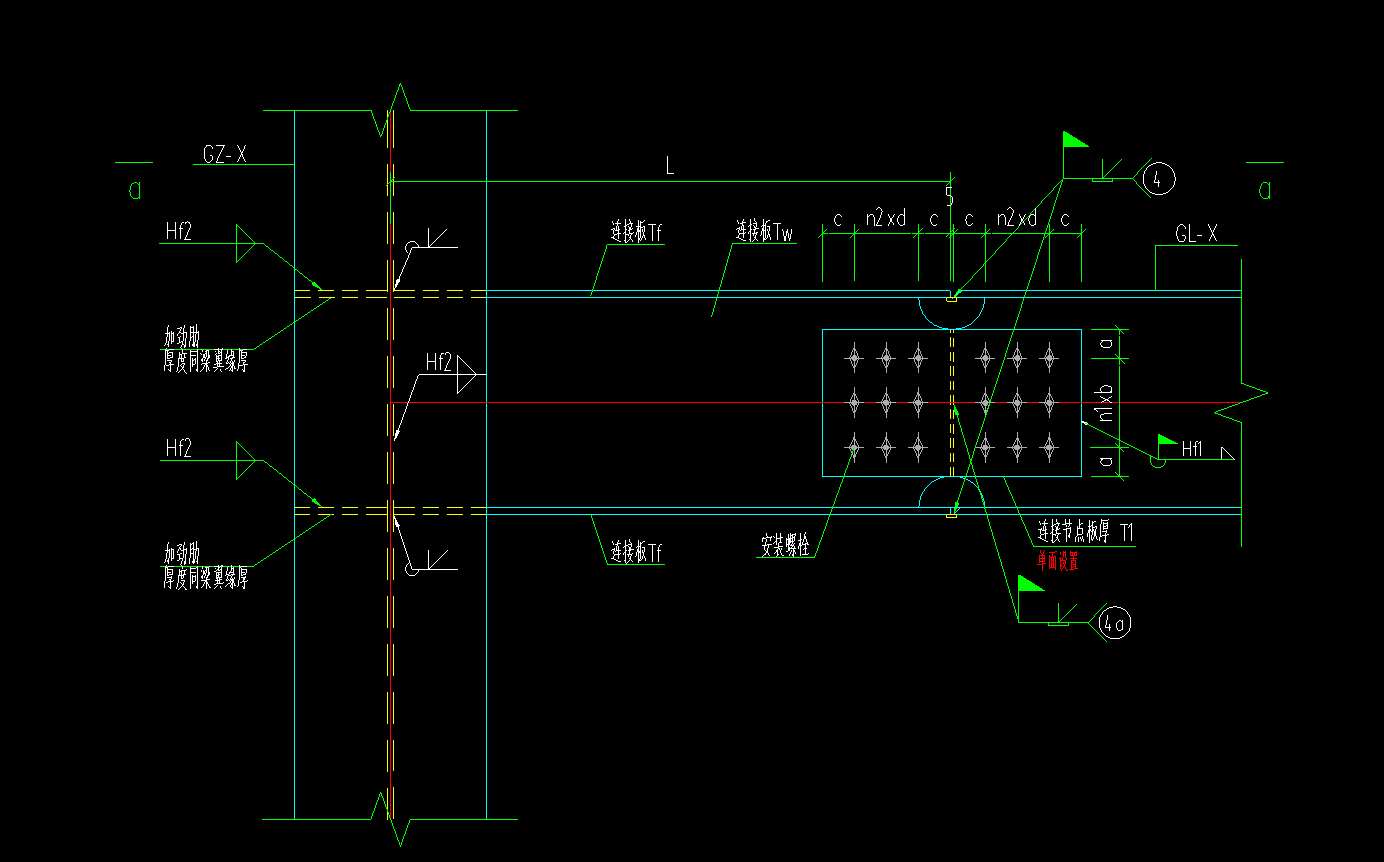Click the green flag above circled 4a
1384x862 pixels.
(1030, 583)
